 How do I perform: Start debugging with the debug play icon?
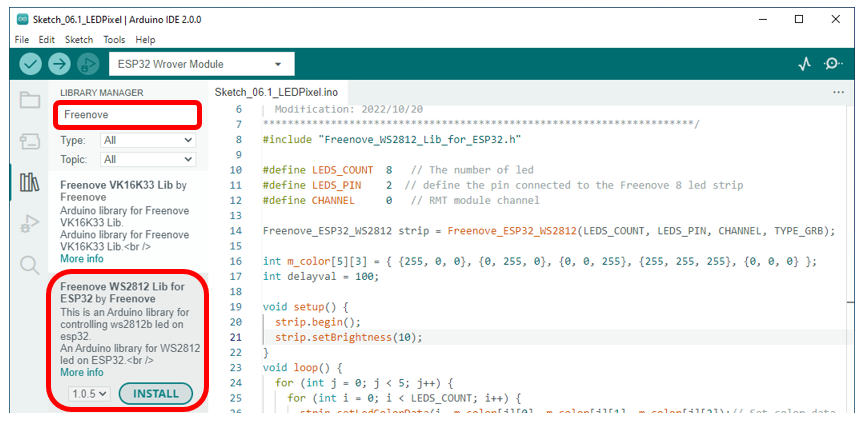88,64
